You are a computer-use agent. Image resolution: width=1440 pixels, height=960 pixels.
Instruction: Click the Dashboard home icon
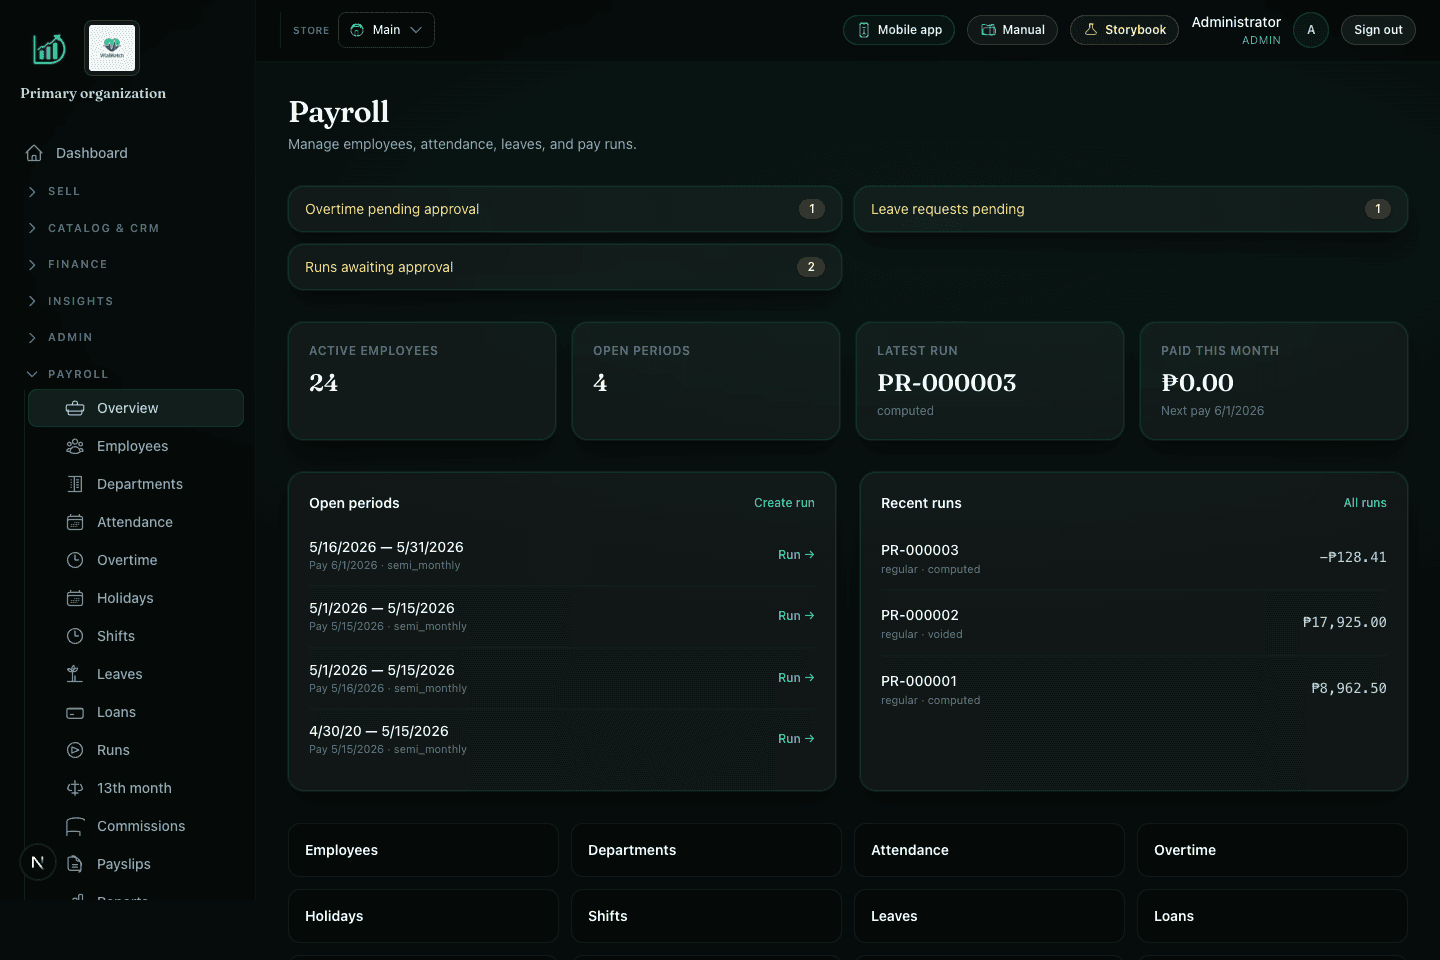click(x=34, y=153)
